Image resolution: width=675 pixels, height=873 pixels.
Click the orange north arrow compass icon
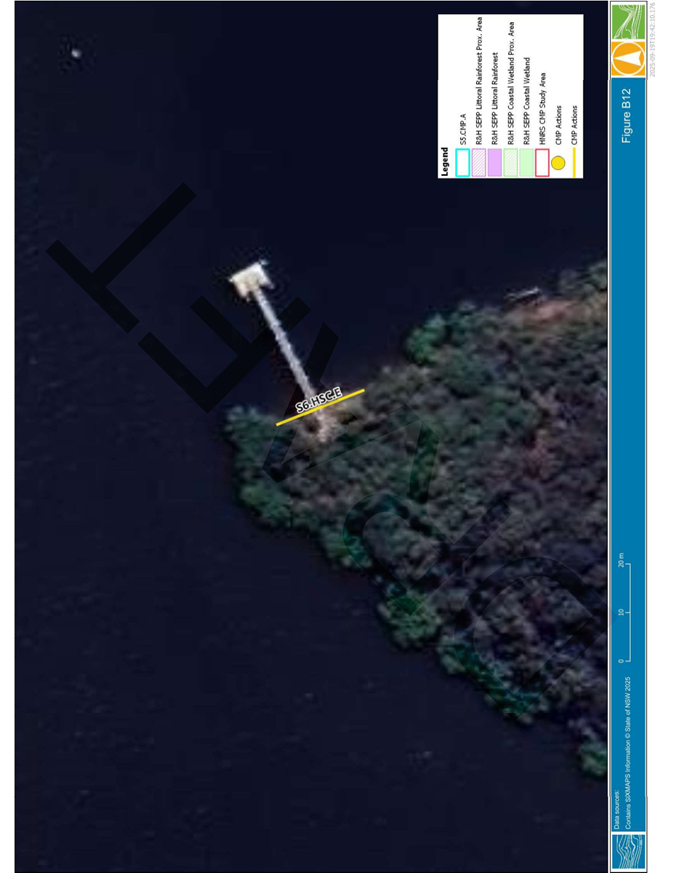click(628, 59)
